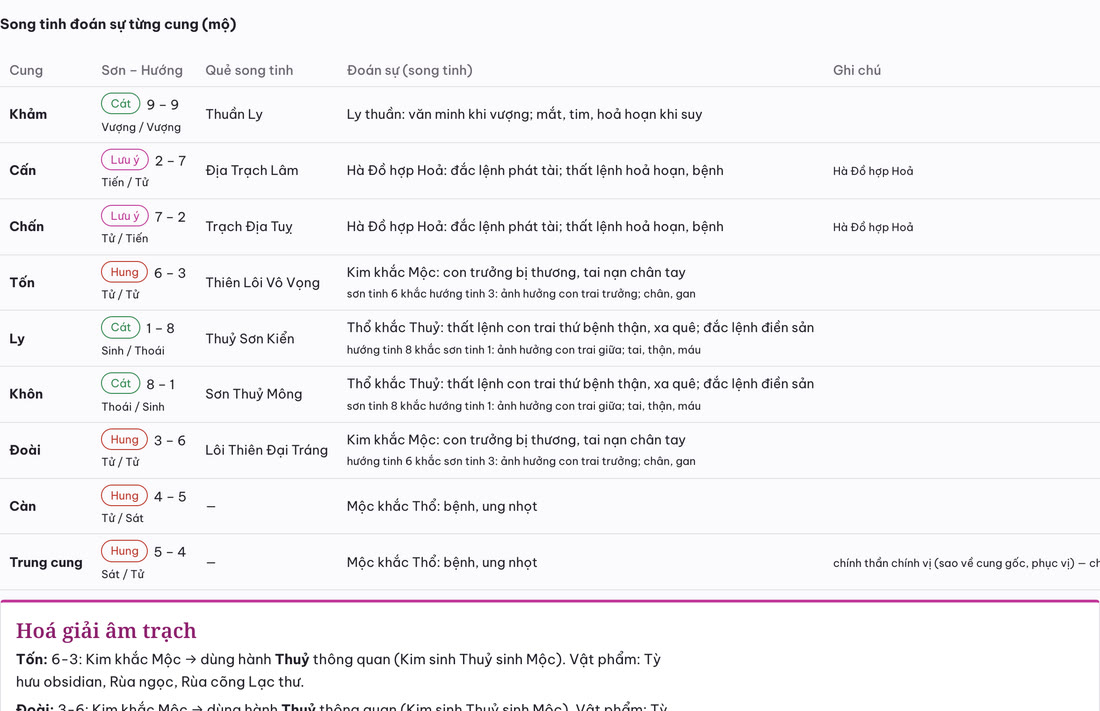Click the '2 – 7' star pair value
1100x711 pixels.
tap(170, 161)
